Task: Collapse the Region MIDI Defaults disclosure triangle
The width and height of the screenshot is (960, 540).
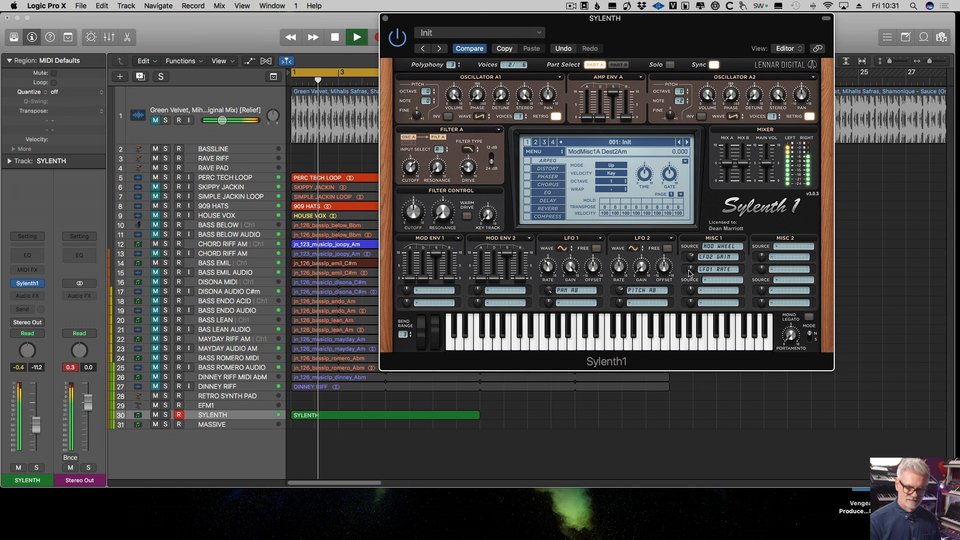Action: pos(9,61)
